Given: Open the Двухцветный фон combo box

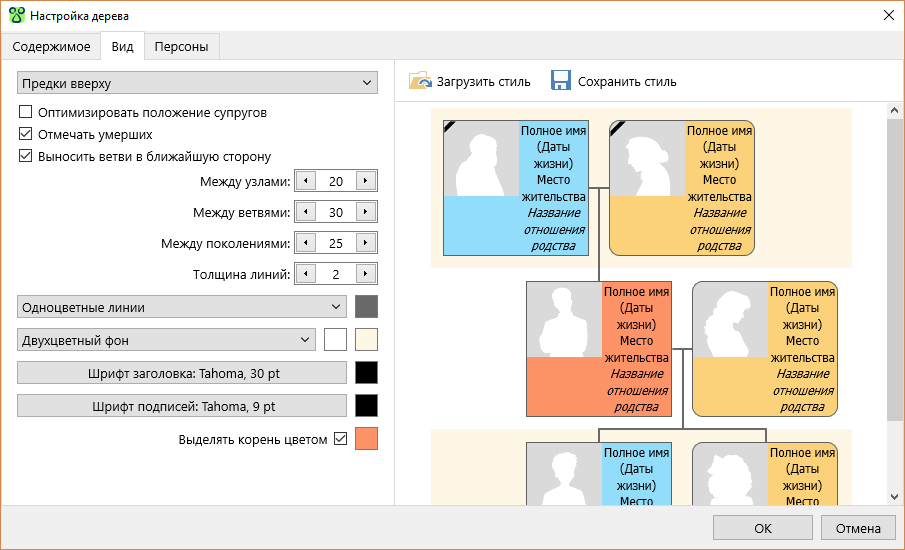Looking at the screenshot, I should (x=166, y=340).
